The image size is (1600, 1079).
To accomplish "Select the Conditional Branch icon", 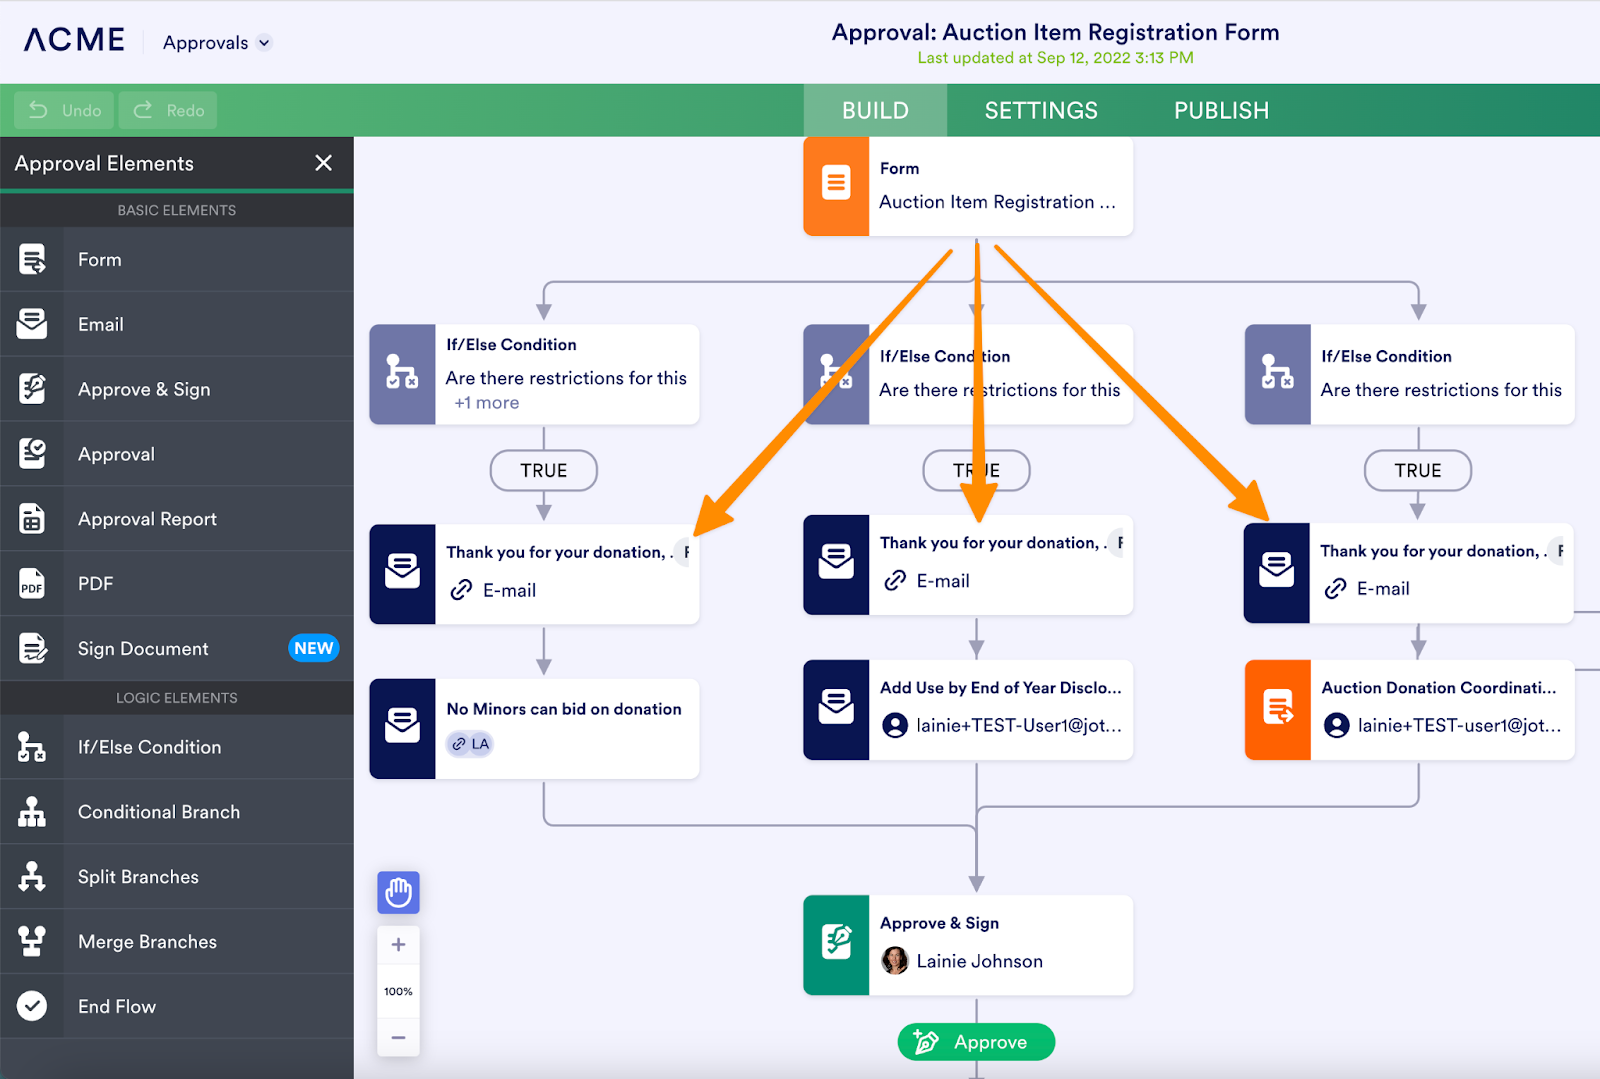I will [32, 812].
